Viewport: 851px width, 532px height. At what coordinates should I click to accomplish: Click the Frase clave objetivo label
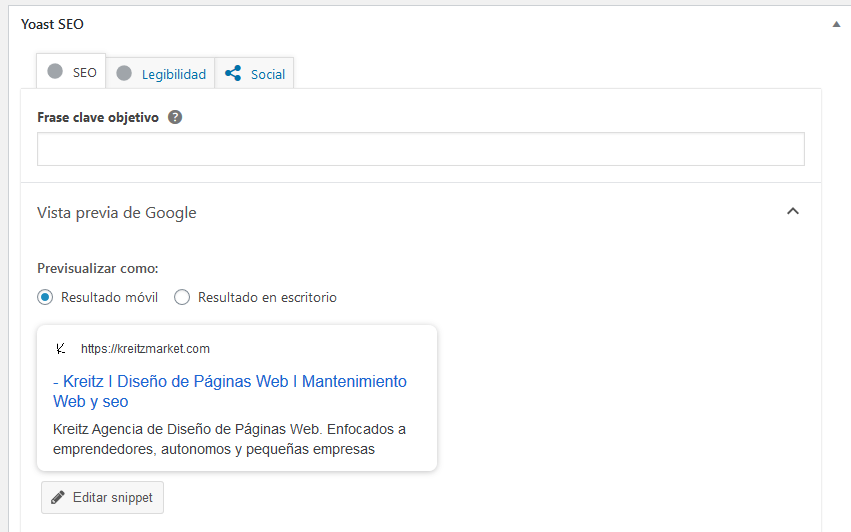[x=98, y=117]
